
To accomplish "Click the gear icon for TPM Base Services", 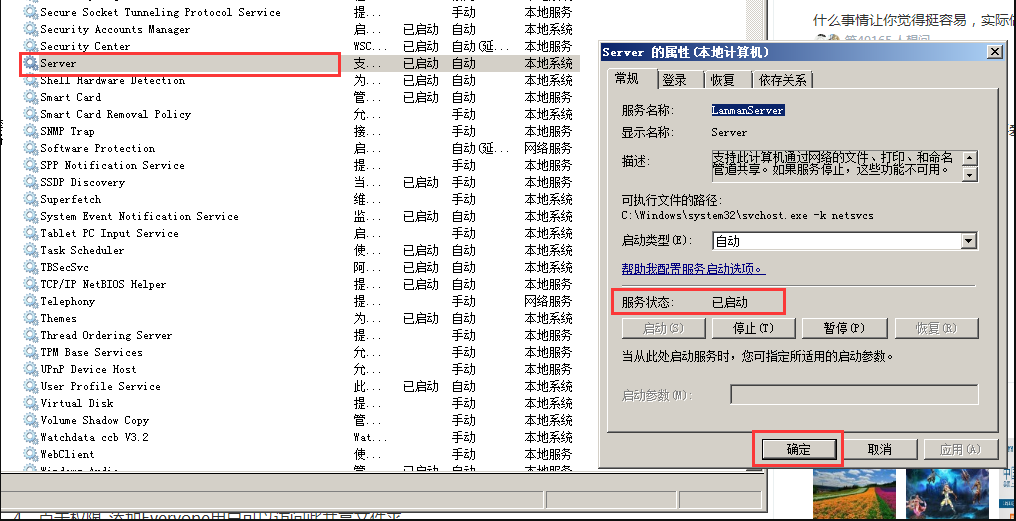I will 30,353.
